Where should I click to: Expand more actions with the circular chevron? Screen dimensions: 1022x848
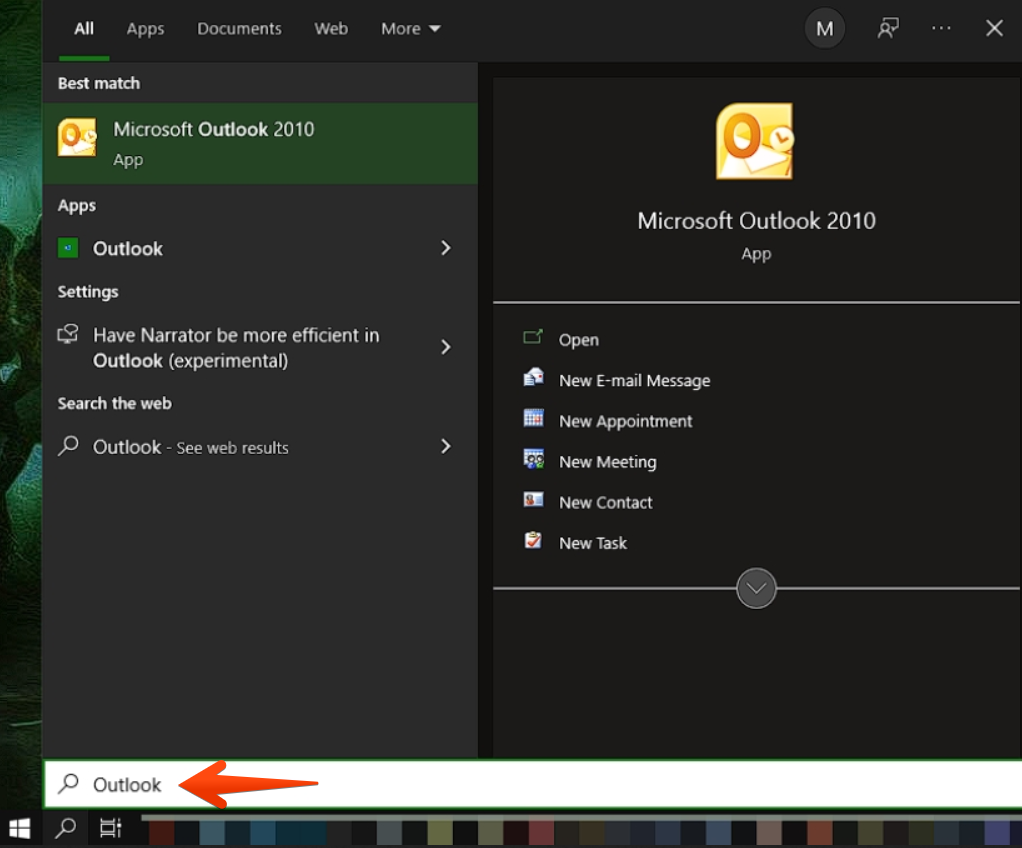point(756,588)
